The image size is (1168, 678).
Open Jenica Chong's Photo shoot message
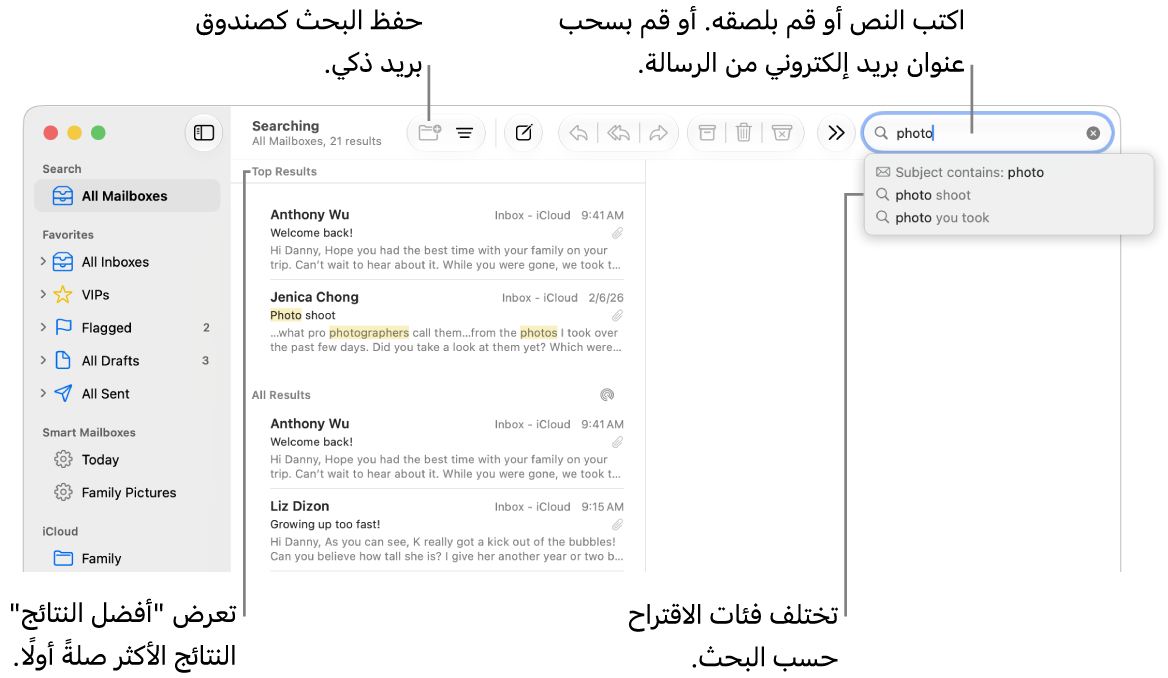[x=447, y=322]
